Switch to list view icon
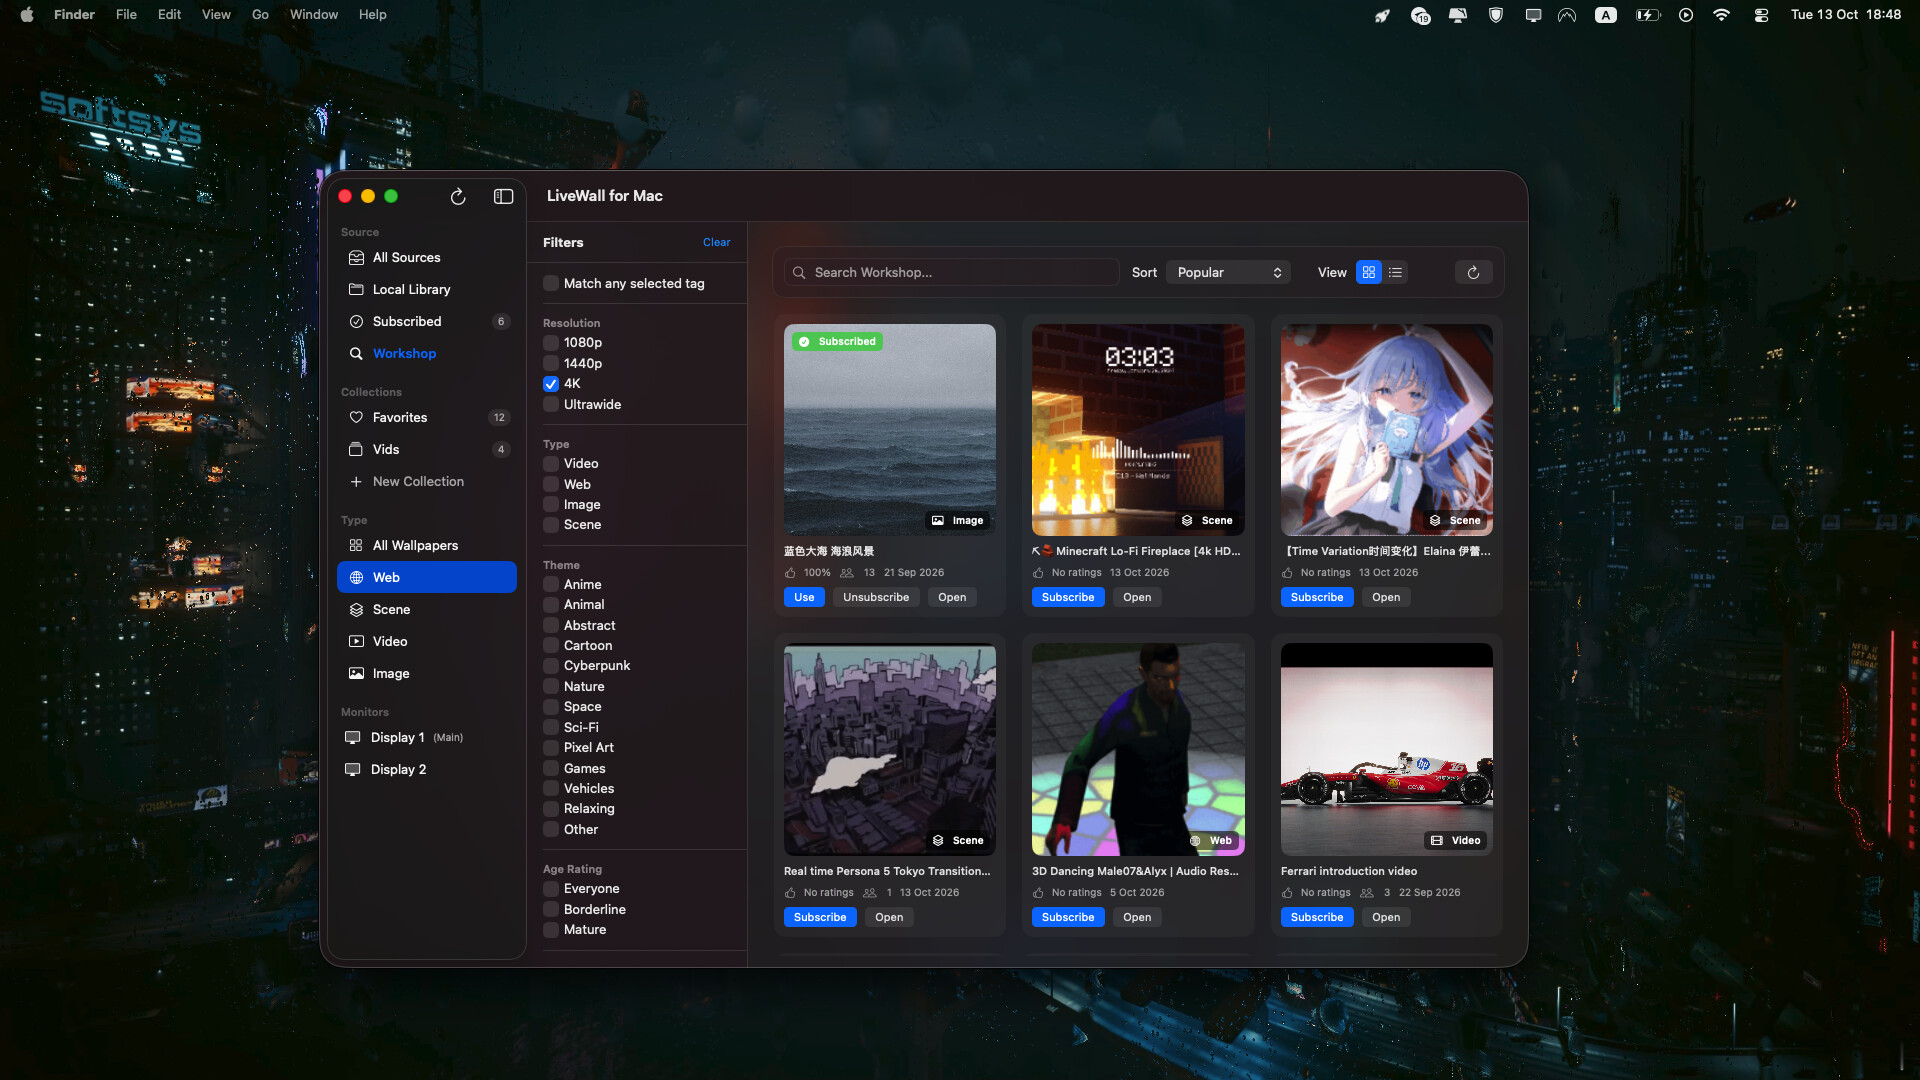The height and width of the screenshot is (1080, 1920). coord(1395,272)
